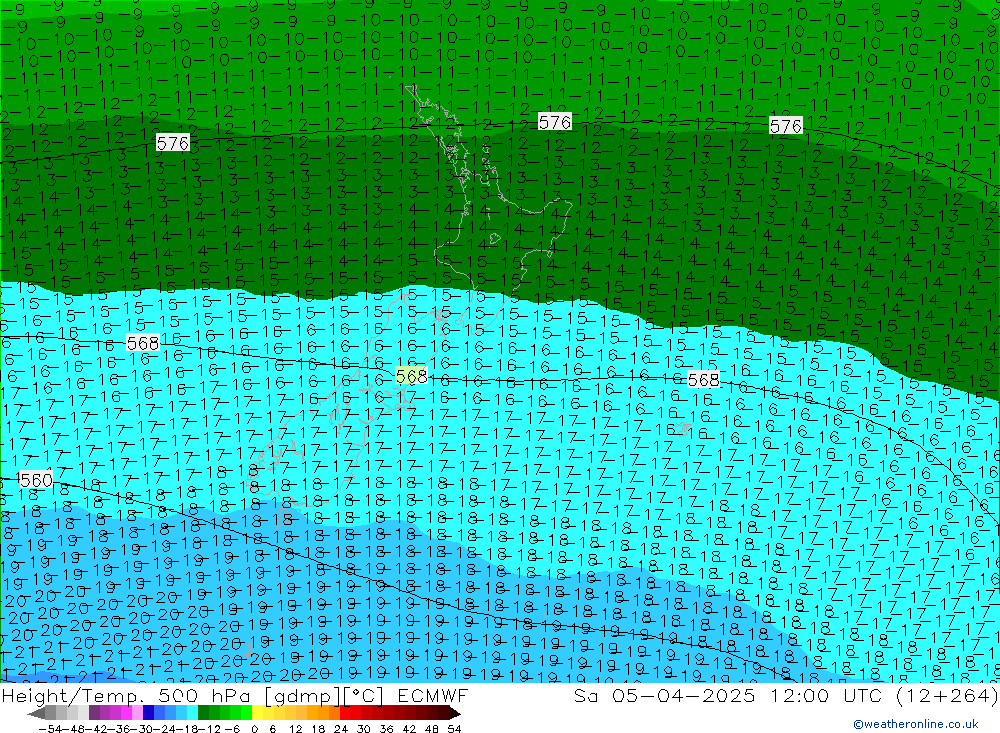Viewport: 1000px width, 733px height.
Task: Click the leftmost 568 contour label
Action: click(143, 343)
